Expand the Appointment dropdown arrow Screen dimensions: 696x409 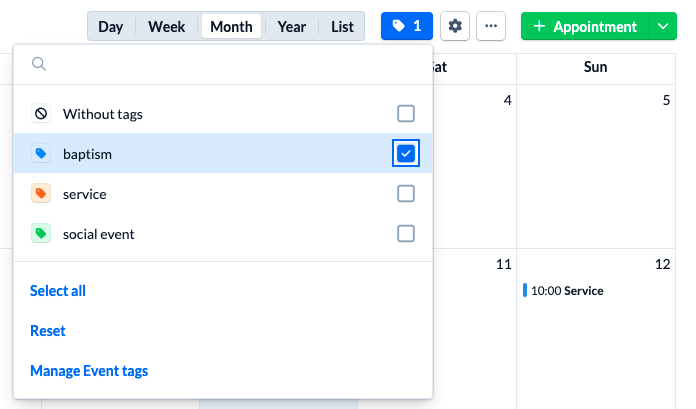point(662,26)
